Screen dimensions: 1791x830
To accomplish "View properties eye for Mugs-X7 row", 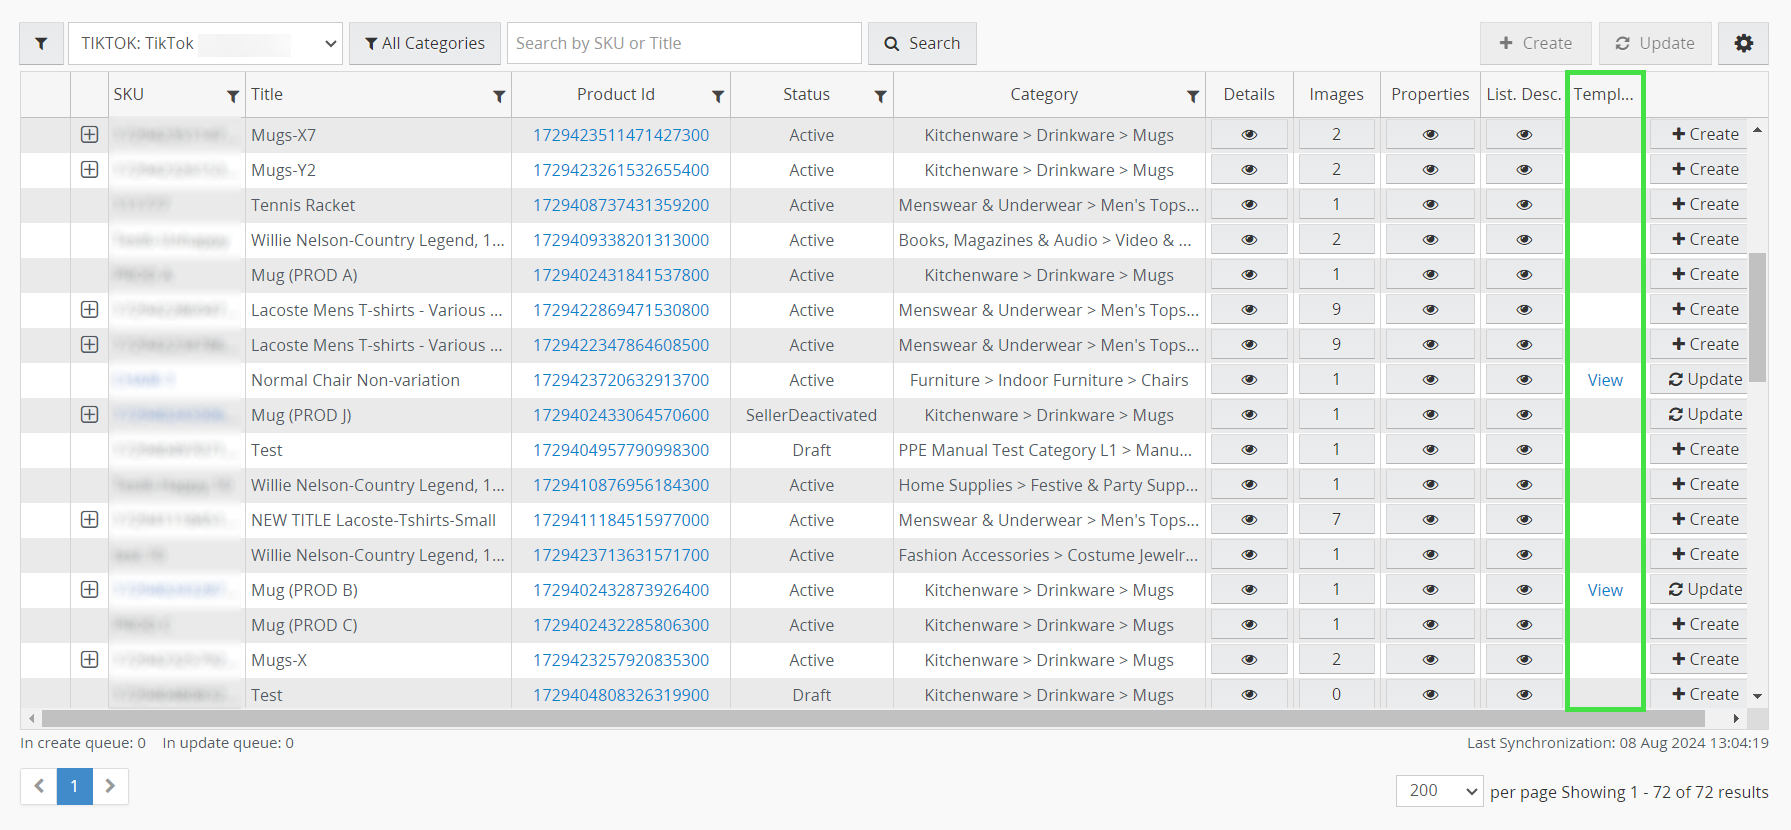I will pos(1430,135).
